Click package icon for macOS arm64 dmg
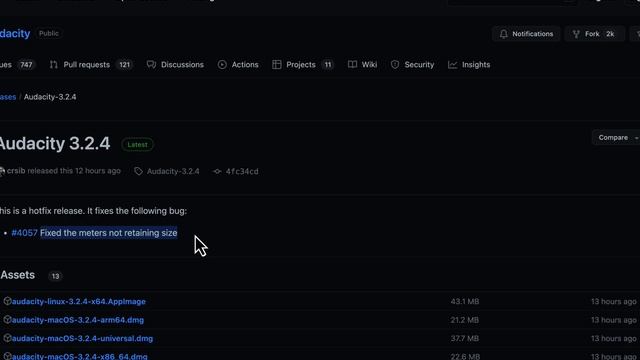Screen dimensions: 640x360 pyautogui.click(x=7, y=320)
